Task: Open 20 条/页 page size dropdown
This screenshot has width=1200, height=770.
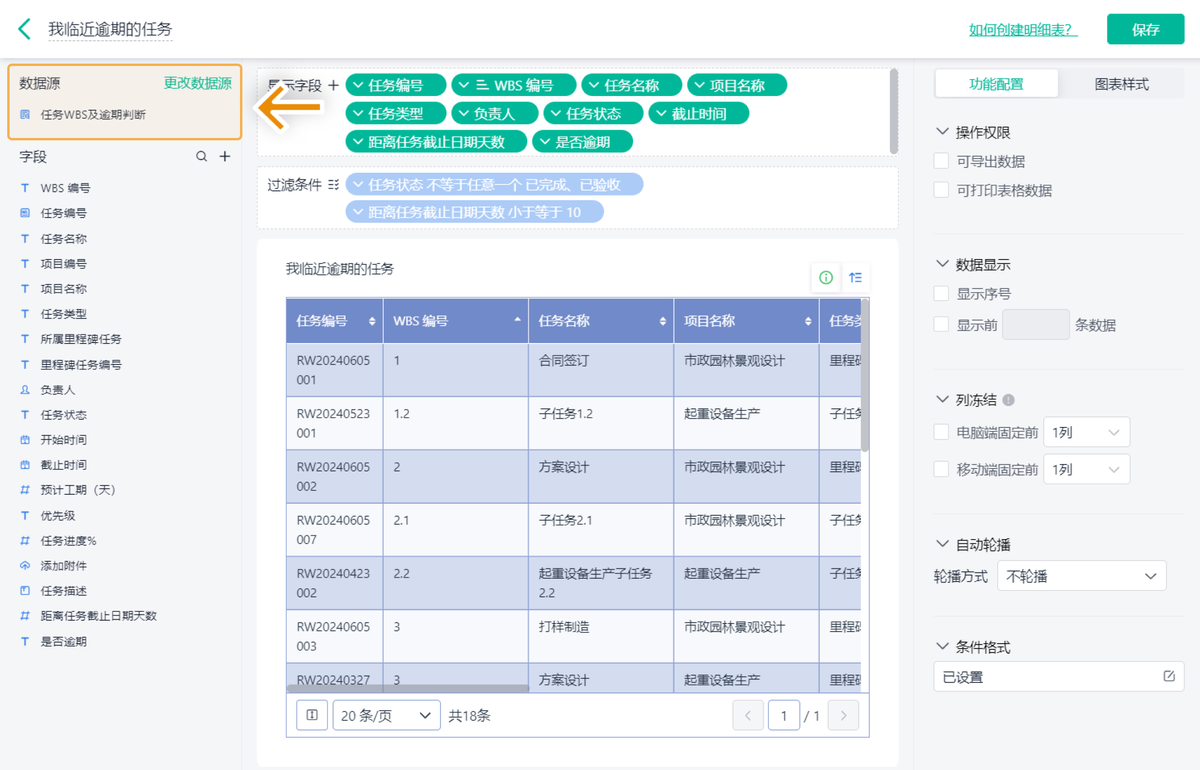Action: (386, 715)
